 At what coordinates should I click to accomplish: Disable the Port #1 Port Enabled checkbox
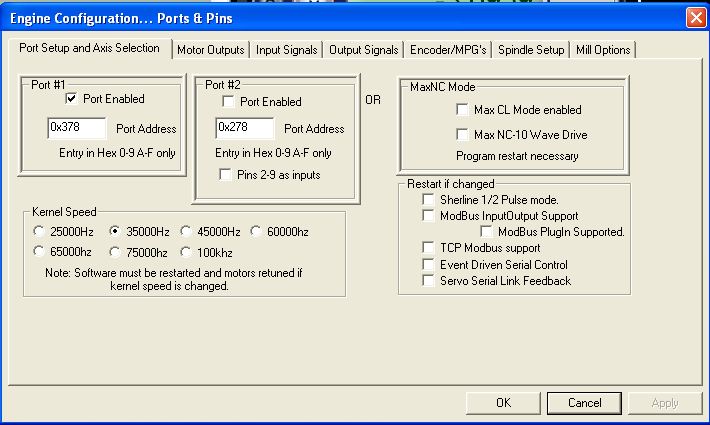pyautogui.click(x=72, y=100)
